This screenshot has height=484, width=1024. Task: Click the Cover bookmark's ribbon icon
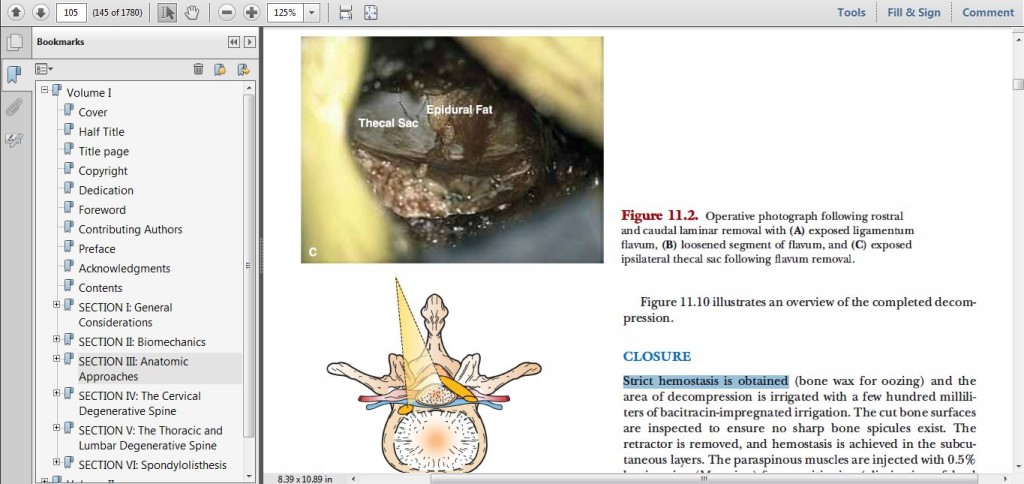coord(69,110)
